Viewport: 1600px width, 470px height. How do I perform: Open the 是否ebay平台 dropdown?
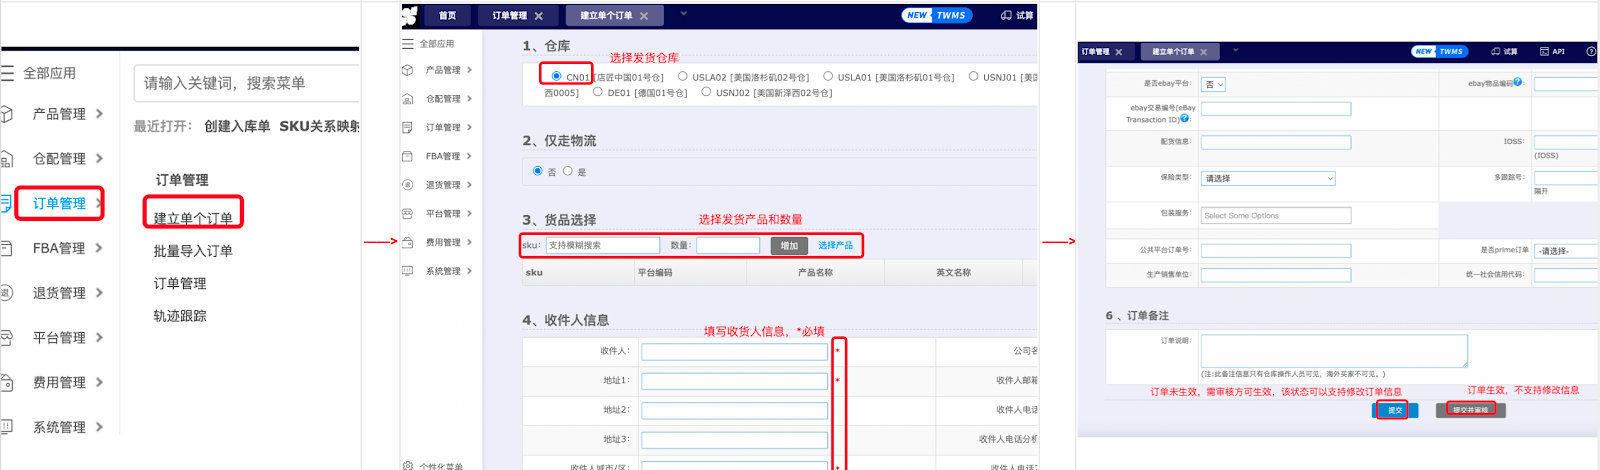[x=1214, y=85]
